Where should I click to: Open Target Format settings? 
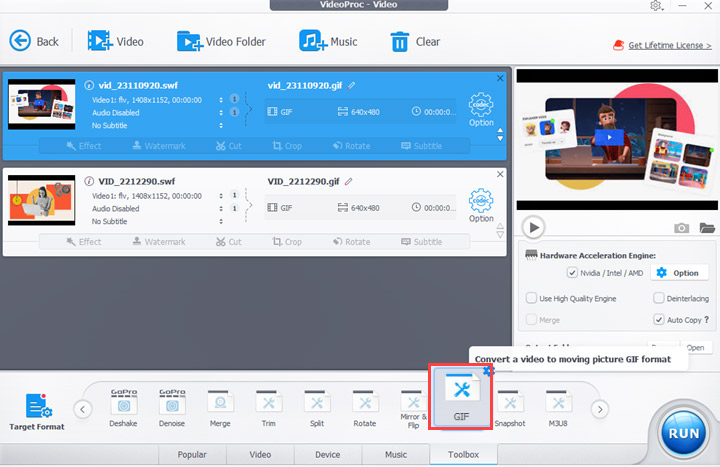coord(37,411)
